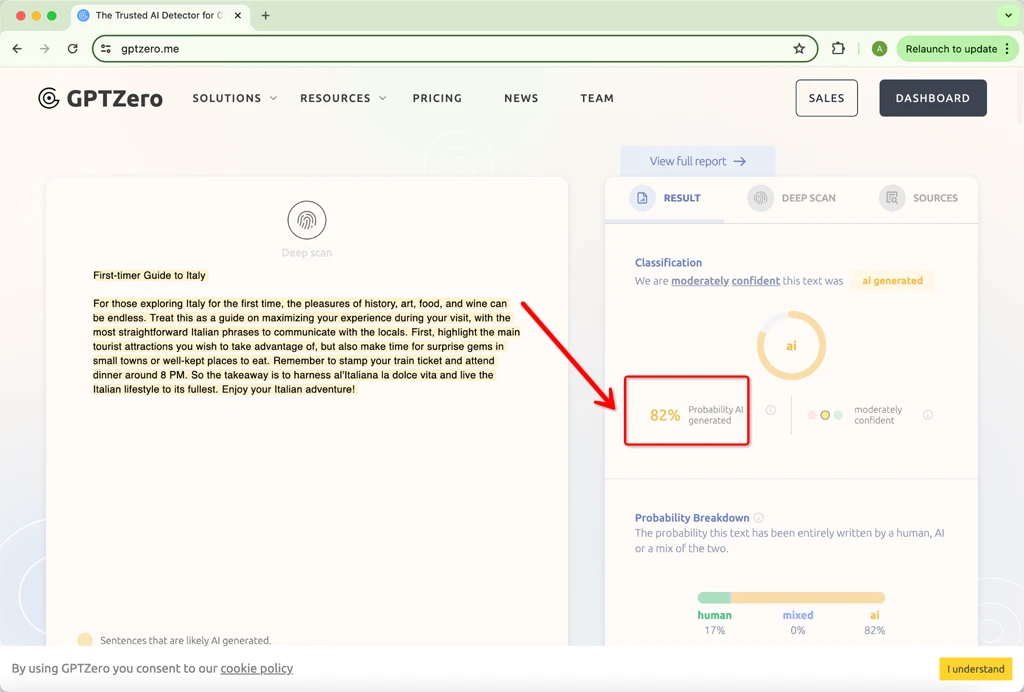Click the moderately confident underlined link
This screenshot has height=692, width=1024.
pyautogui.click(x=726, y=281)
